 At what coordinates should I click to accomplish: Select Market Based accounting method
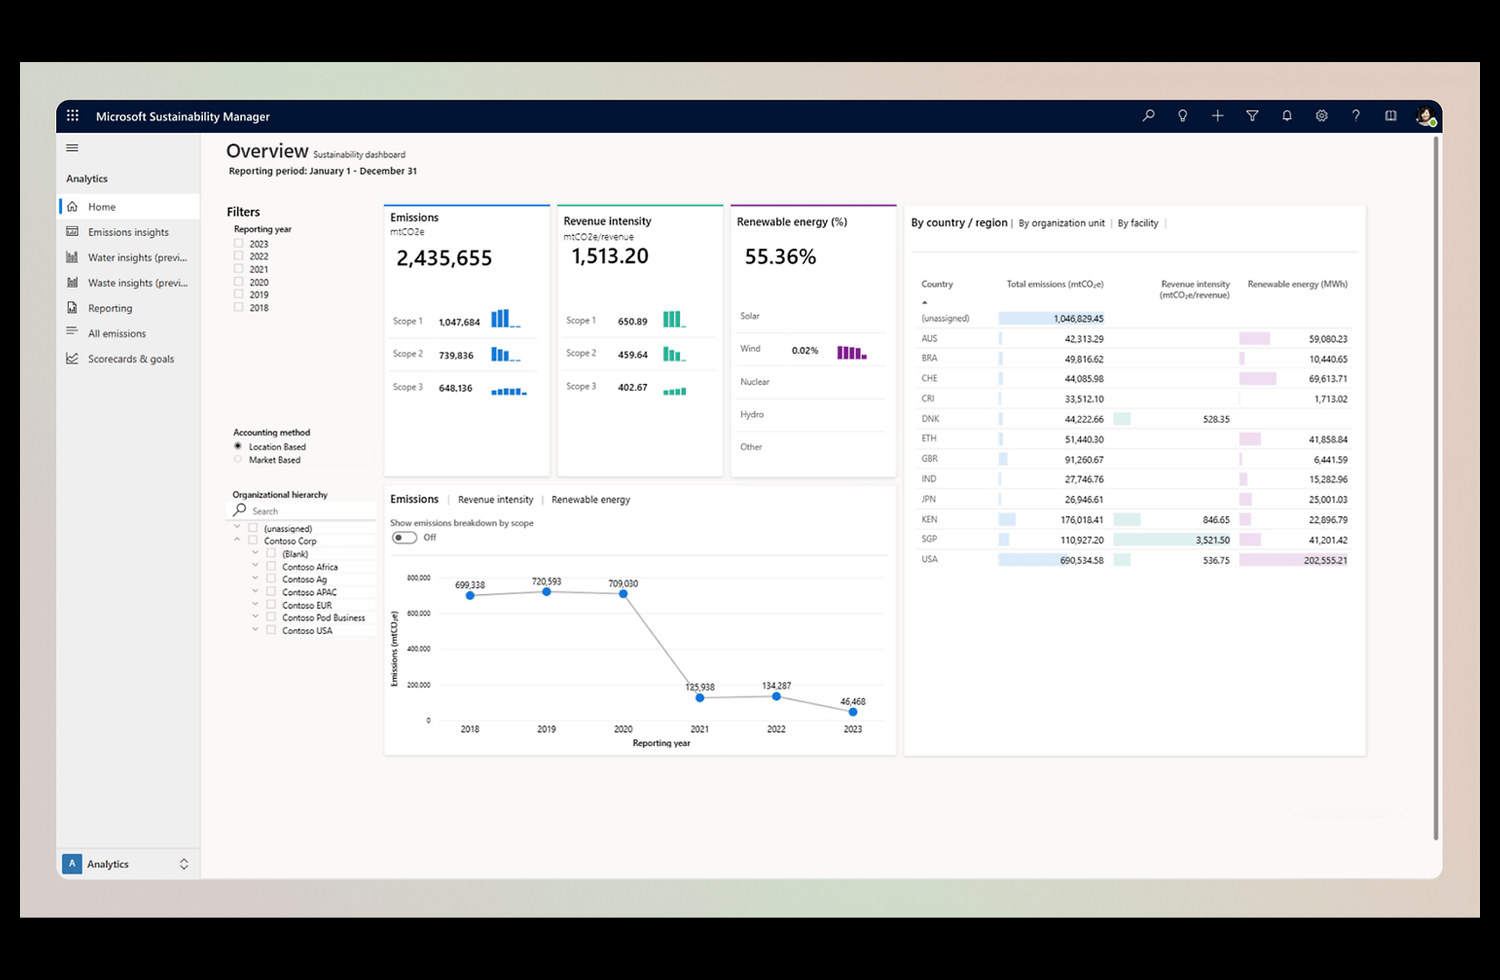[x=238, y=459]
